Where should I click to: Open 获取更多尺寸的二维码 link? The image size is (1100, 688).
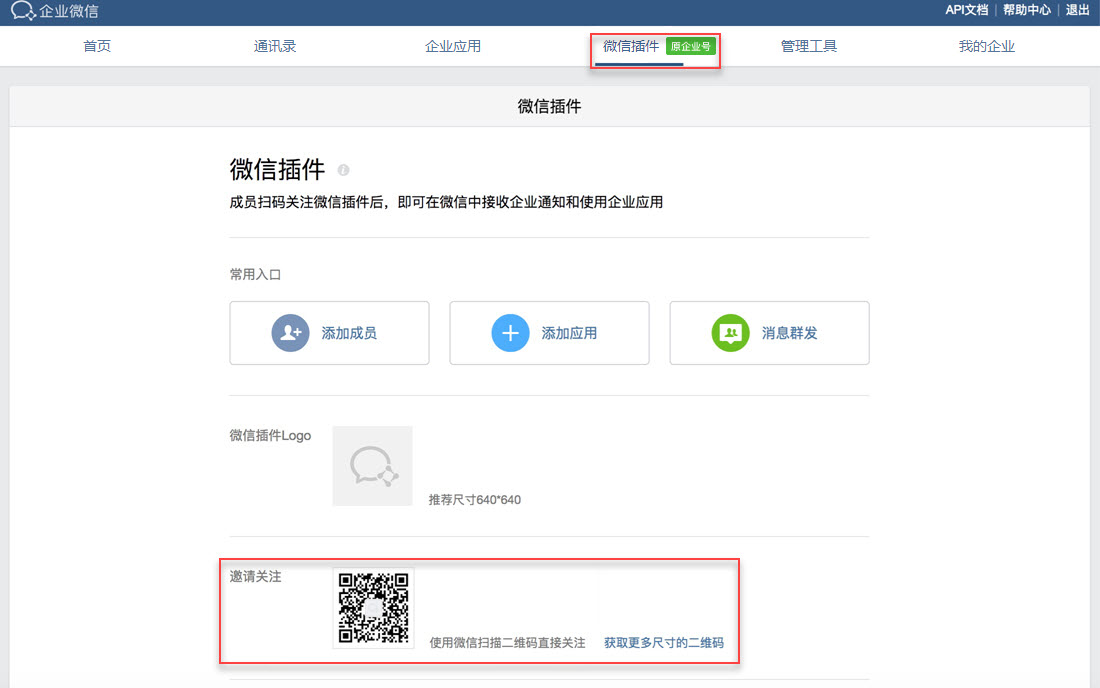[x=664, y=642]
